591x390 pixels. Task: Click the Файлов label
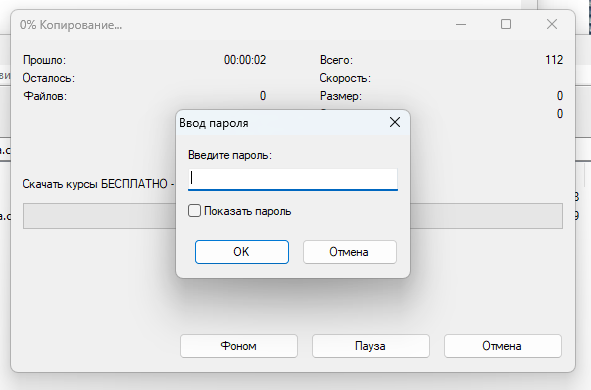click(45, 96)
